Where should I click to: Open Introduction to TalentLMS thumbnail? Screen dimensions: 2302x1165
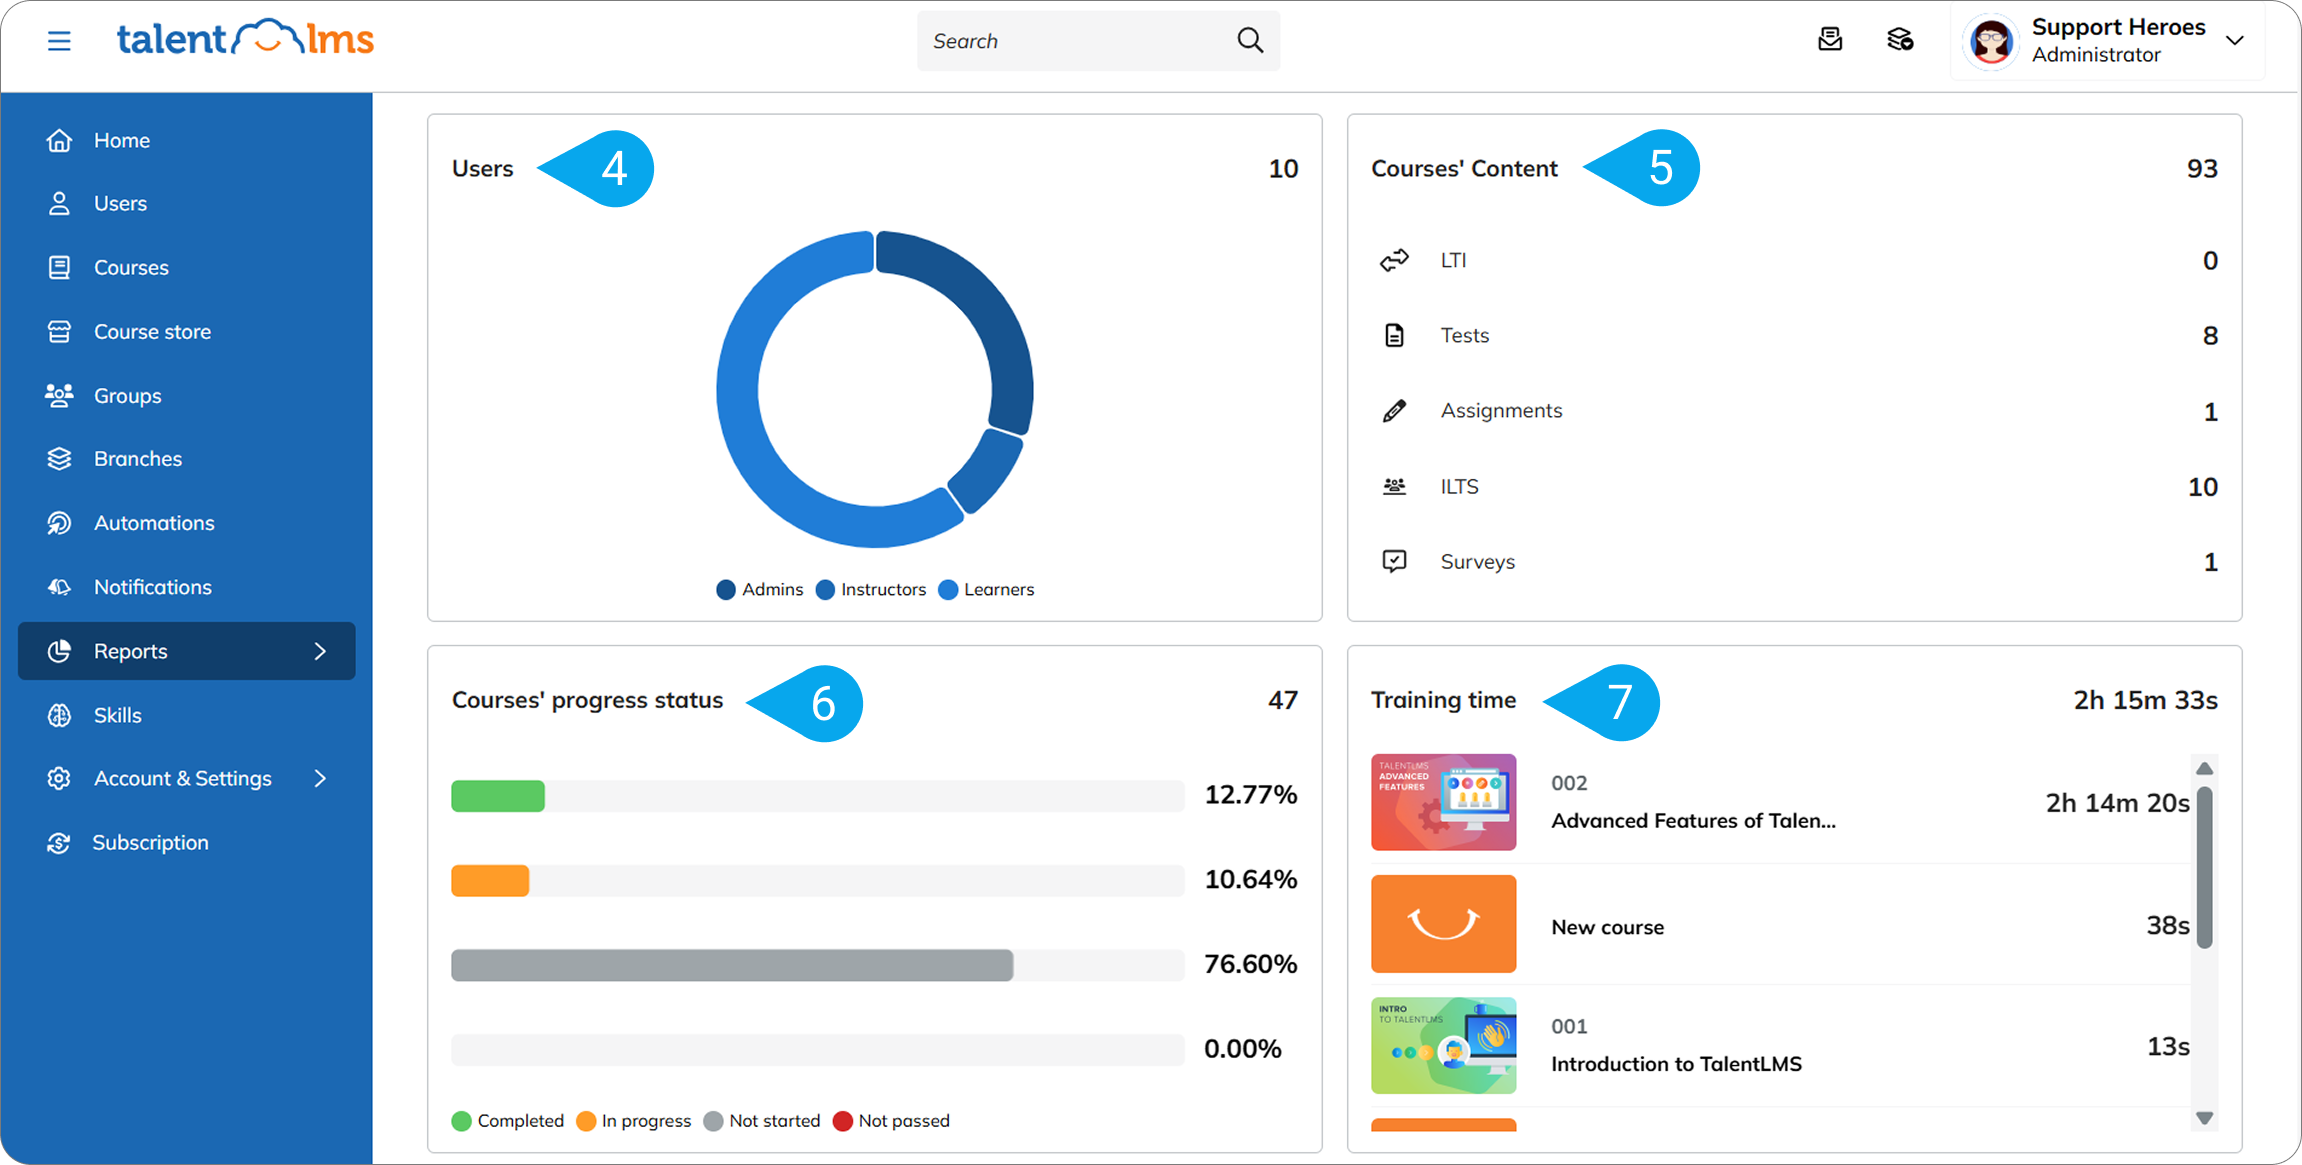point(1443,1045)
